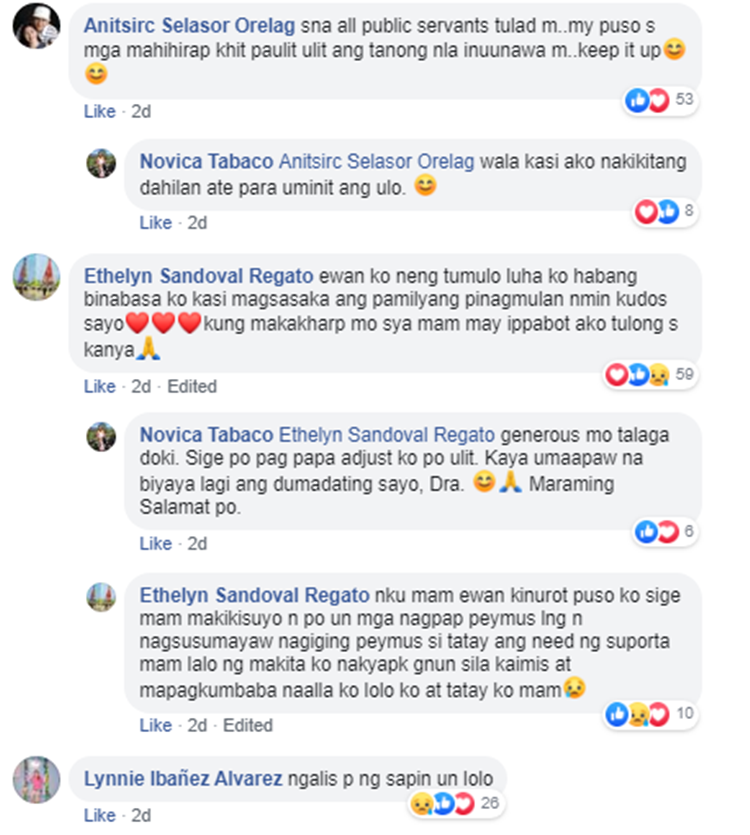
Task: View edit history via Edited on Ethelyn's reply
Action: (x=248, y=726)
